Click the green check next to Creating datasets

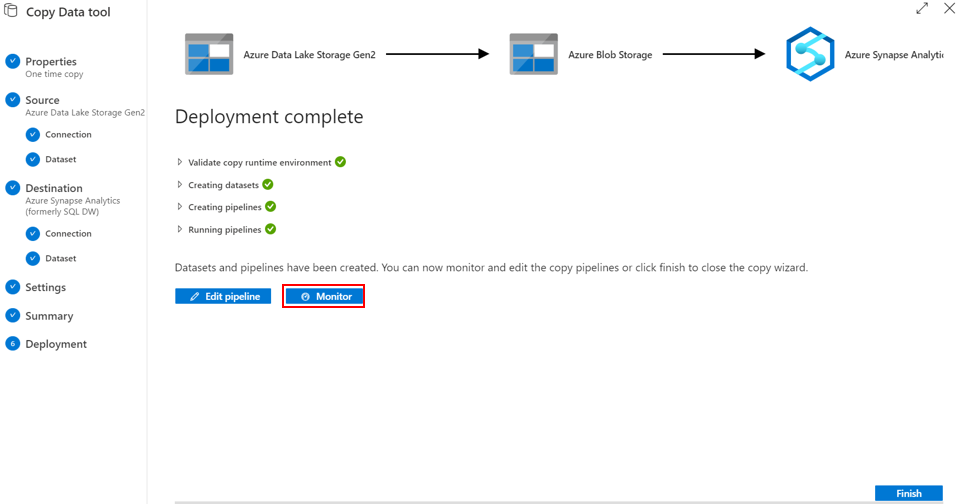(x=268, y=184)
